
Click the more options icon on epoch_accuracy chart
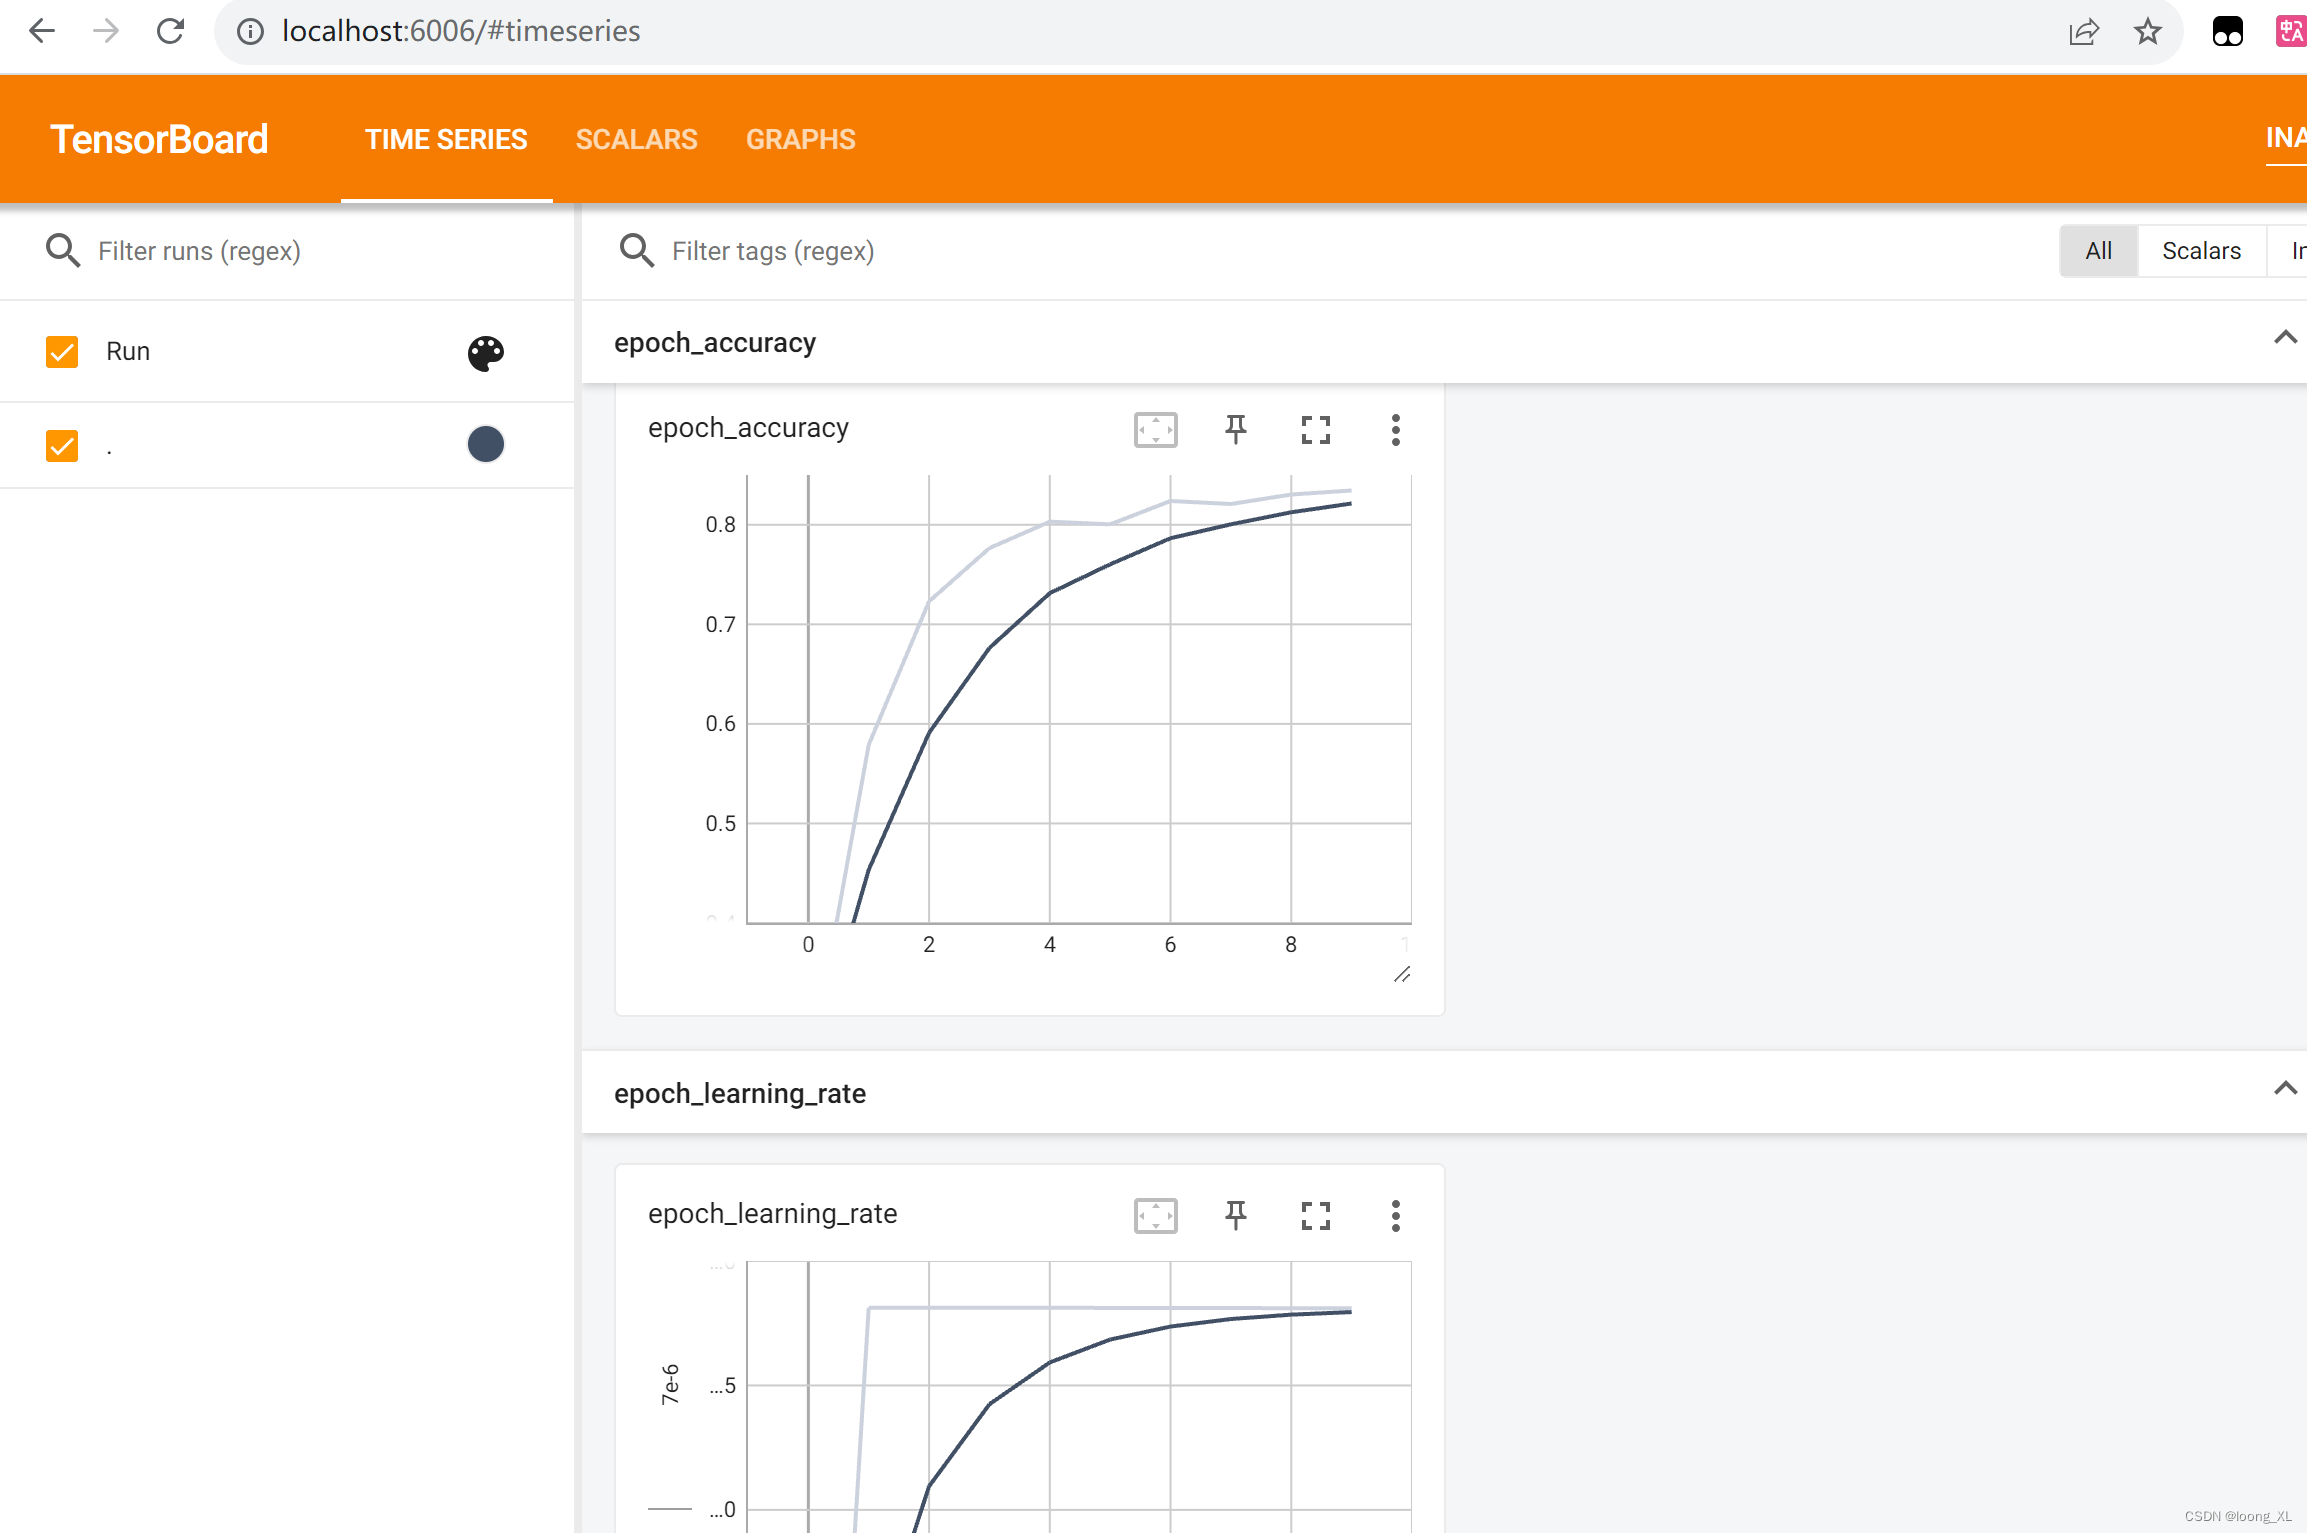pos(1395,431)
